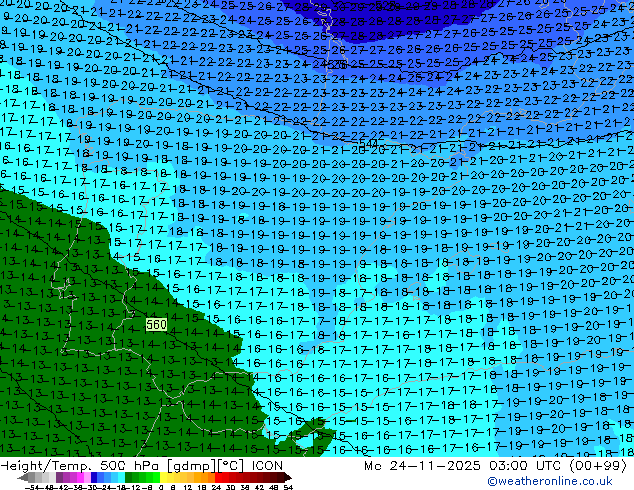Image resolution: width=634 pixels, height=490 pixels.
Task: Pick the dark blue legend swatch
Action: 94,477
